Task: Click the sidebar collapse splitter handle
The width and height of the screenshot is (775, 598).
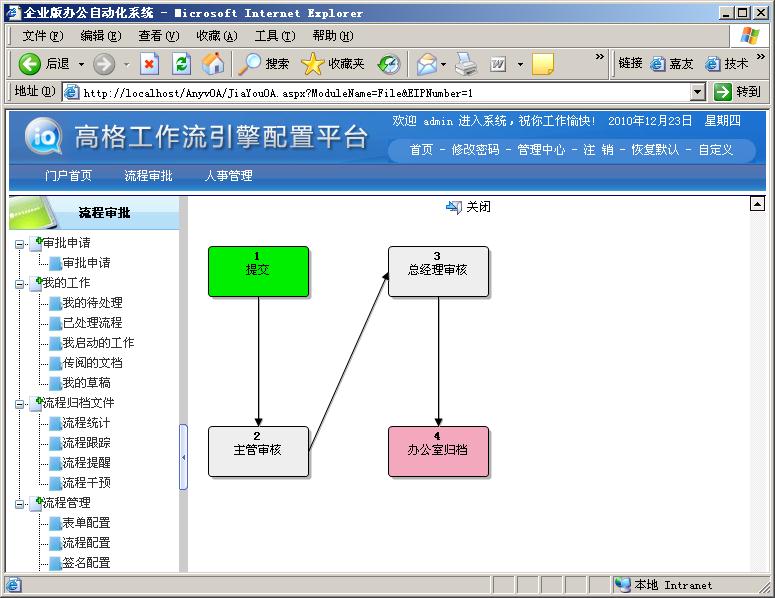Action: click(183, 457)
